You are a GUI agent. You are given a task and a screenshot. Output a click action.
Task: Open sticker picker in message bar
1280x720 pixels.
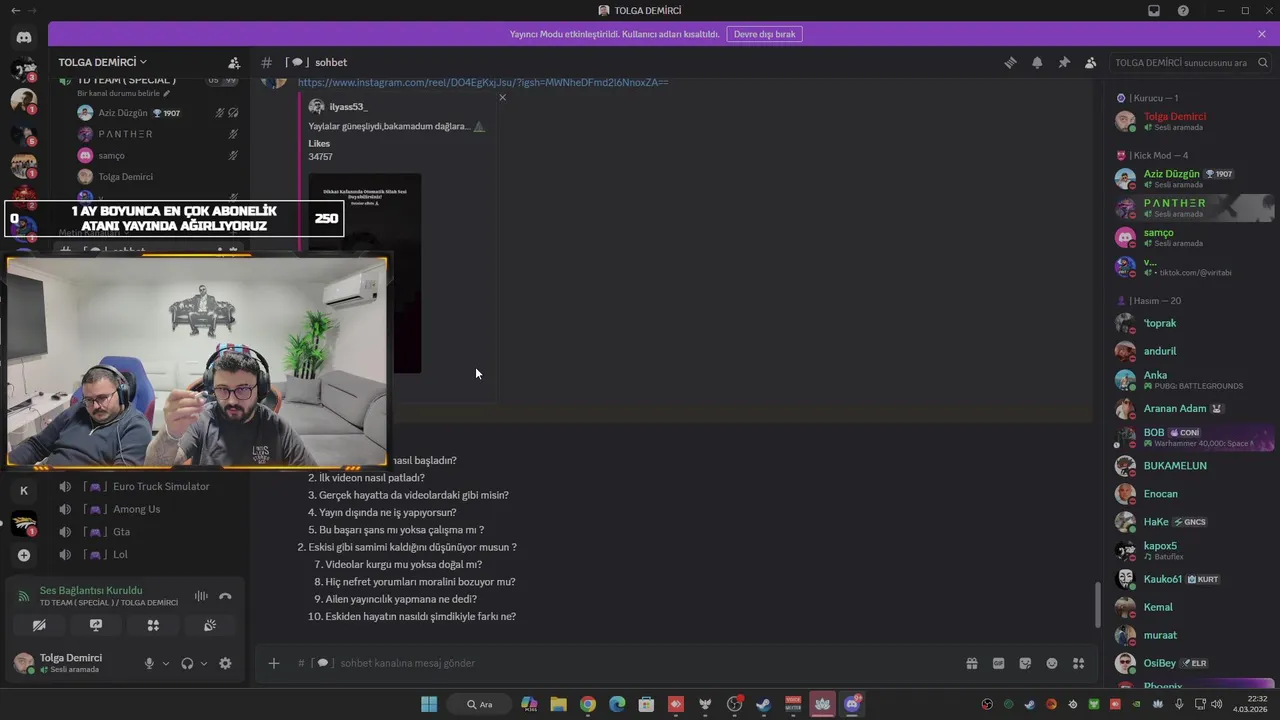pyautogui.click(x=1025, y=663)
